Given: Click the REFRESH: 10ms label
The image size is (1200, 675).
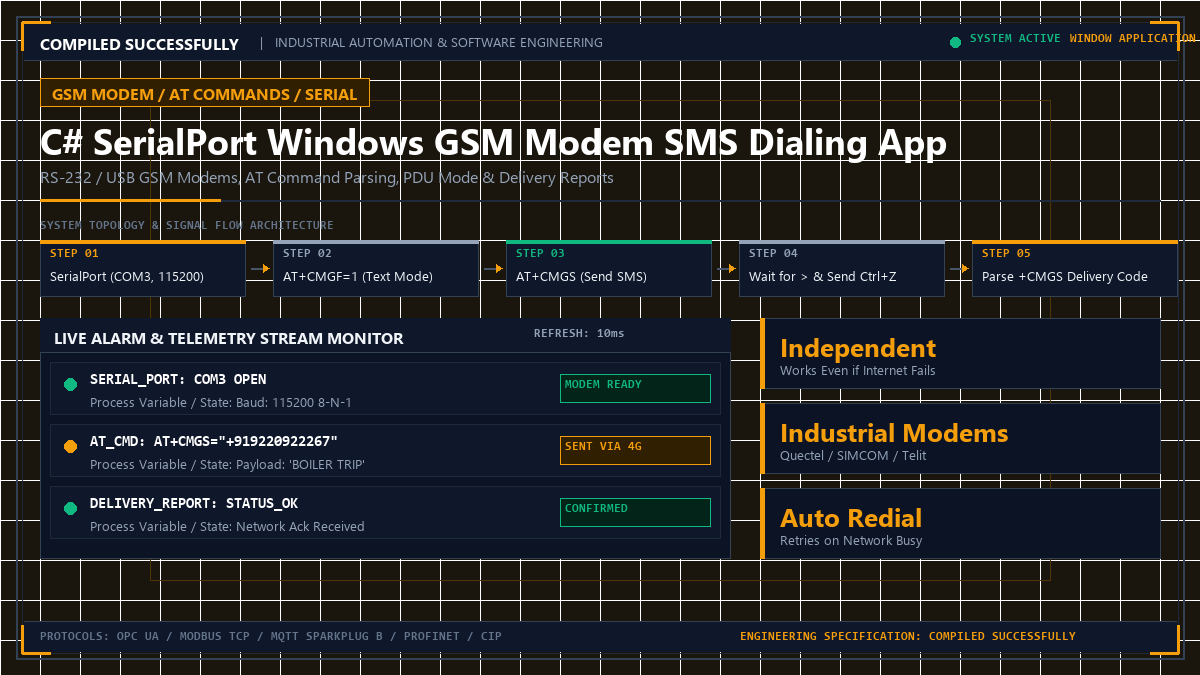Looking at the screenshot, I should point(579,333).
